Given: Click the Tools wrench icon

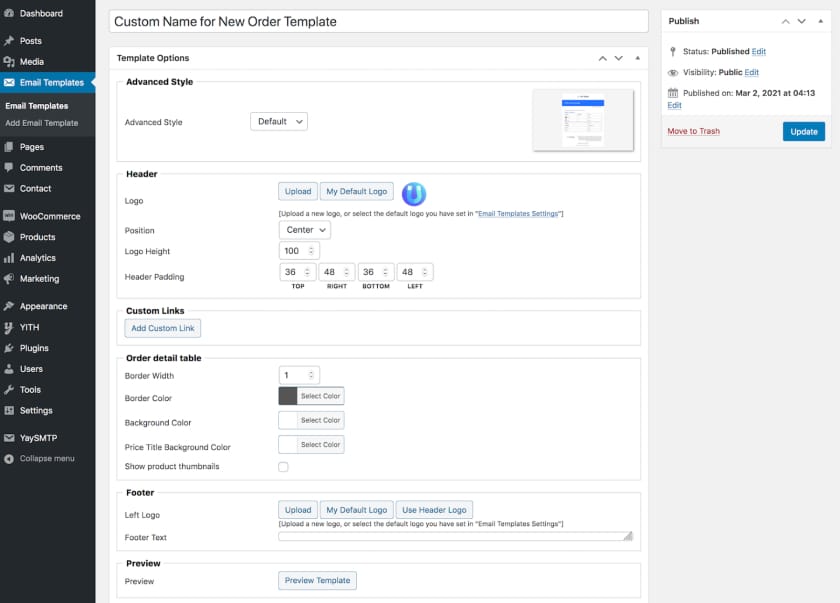Looking at the screenshot, I should click(9, 390).
